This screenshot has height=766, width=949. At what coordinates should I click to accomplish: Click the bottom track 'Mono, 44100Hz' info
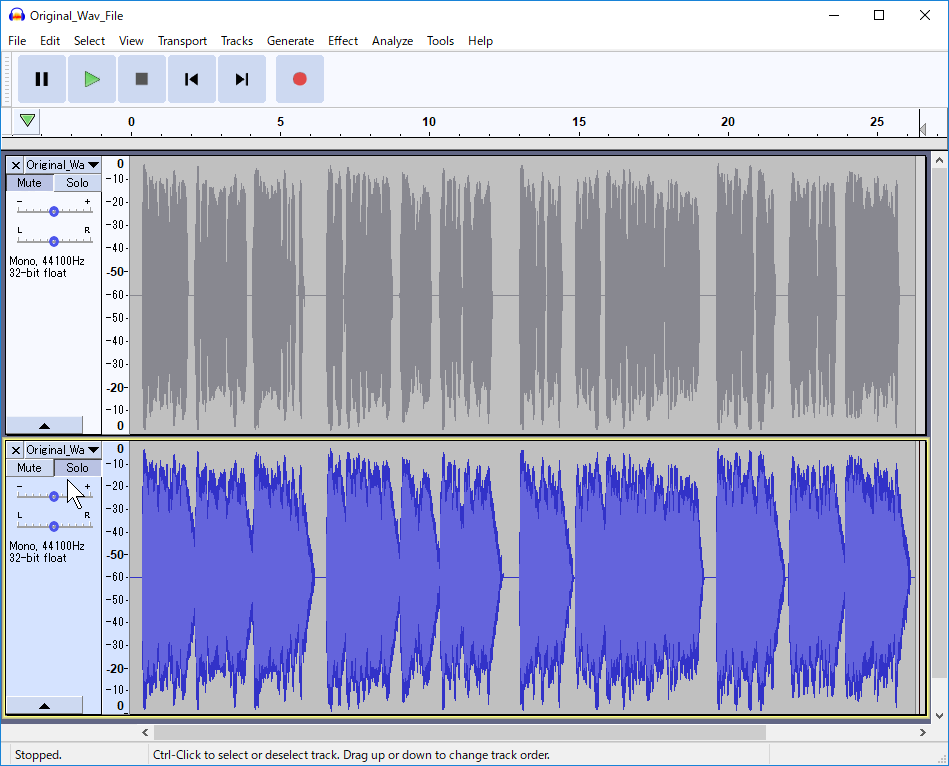pyautogui.click(x=47, y=546)
